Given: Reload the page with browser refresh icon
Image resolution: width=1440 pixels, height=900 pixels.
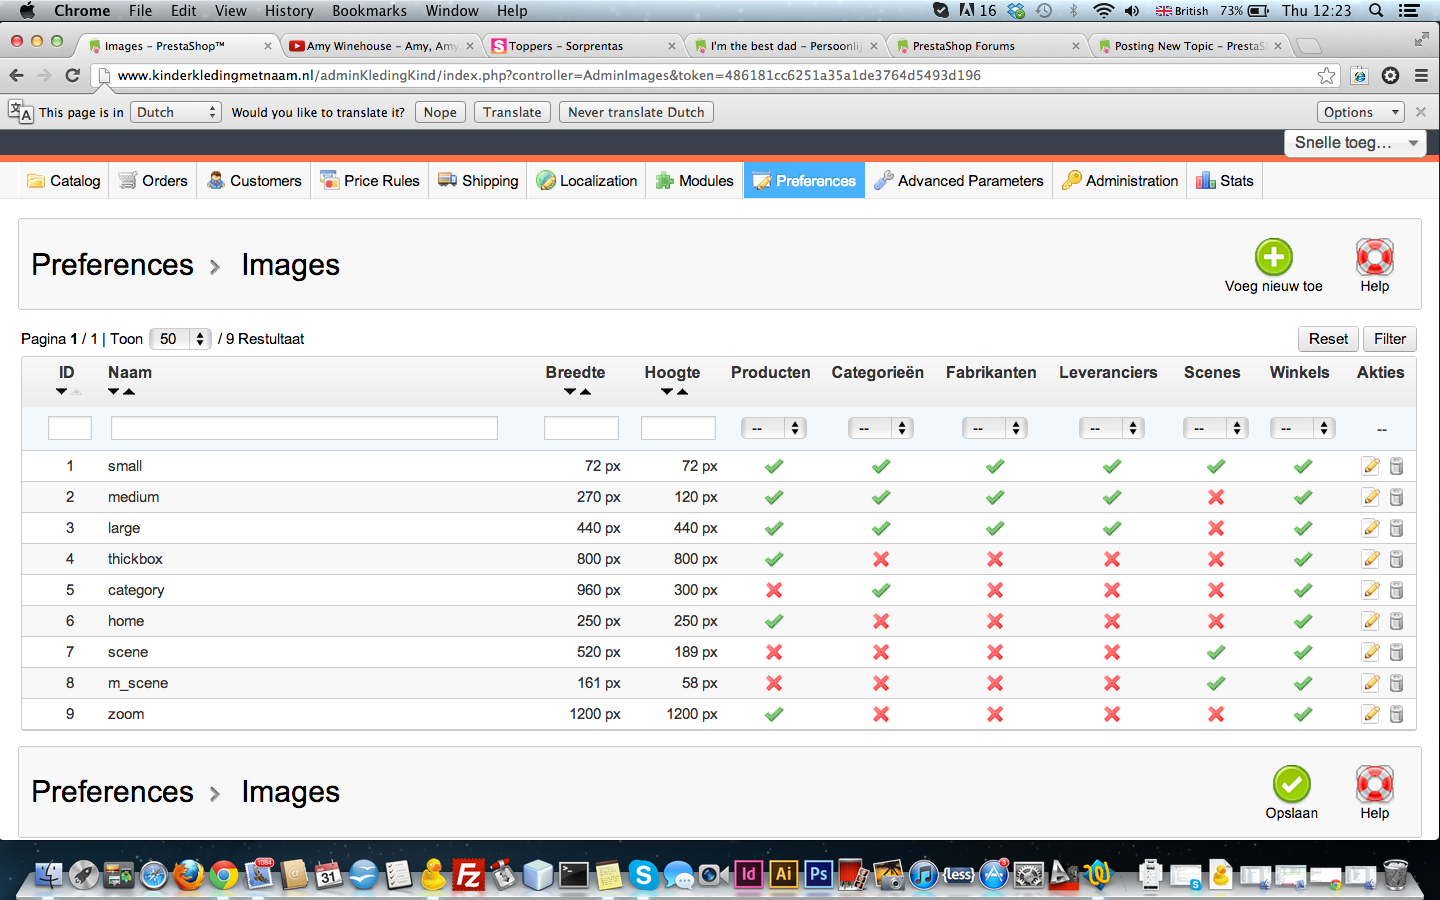Looking at the screenshot, I should pyautogui.click(x=72, y=75).
